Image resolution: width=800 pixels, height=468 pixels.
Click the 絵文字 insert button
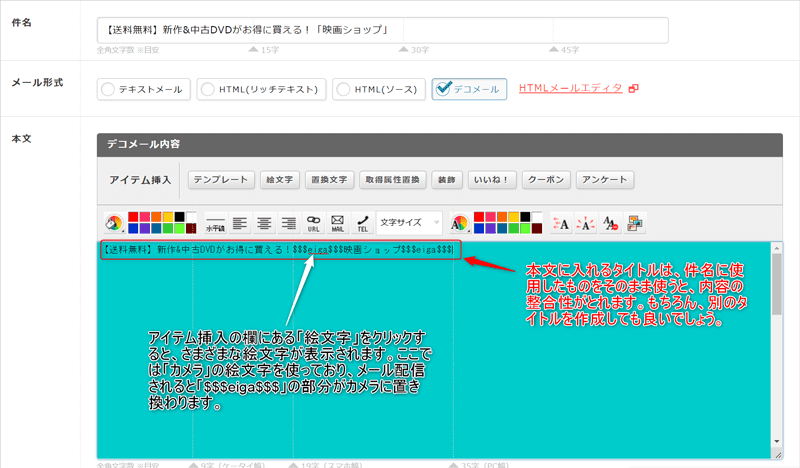pos(277,180)
